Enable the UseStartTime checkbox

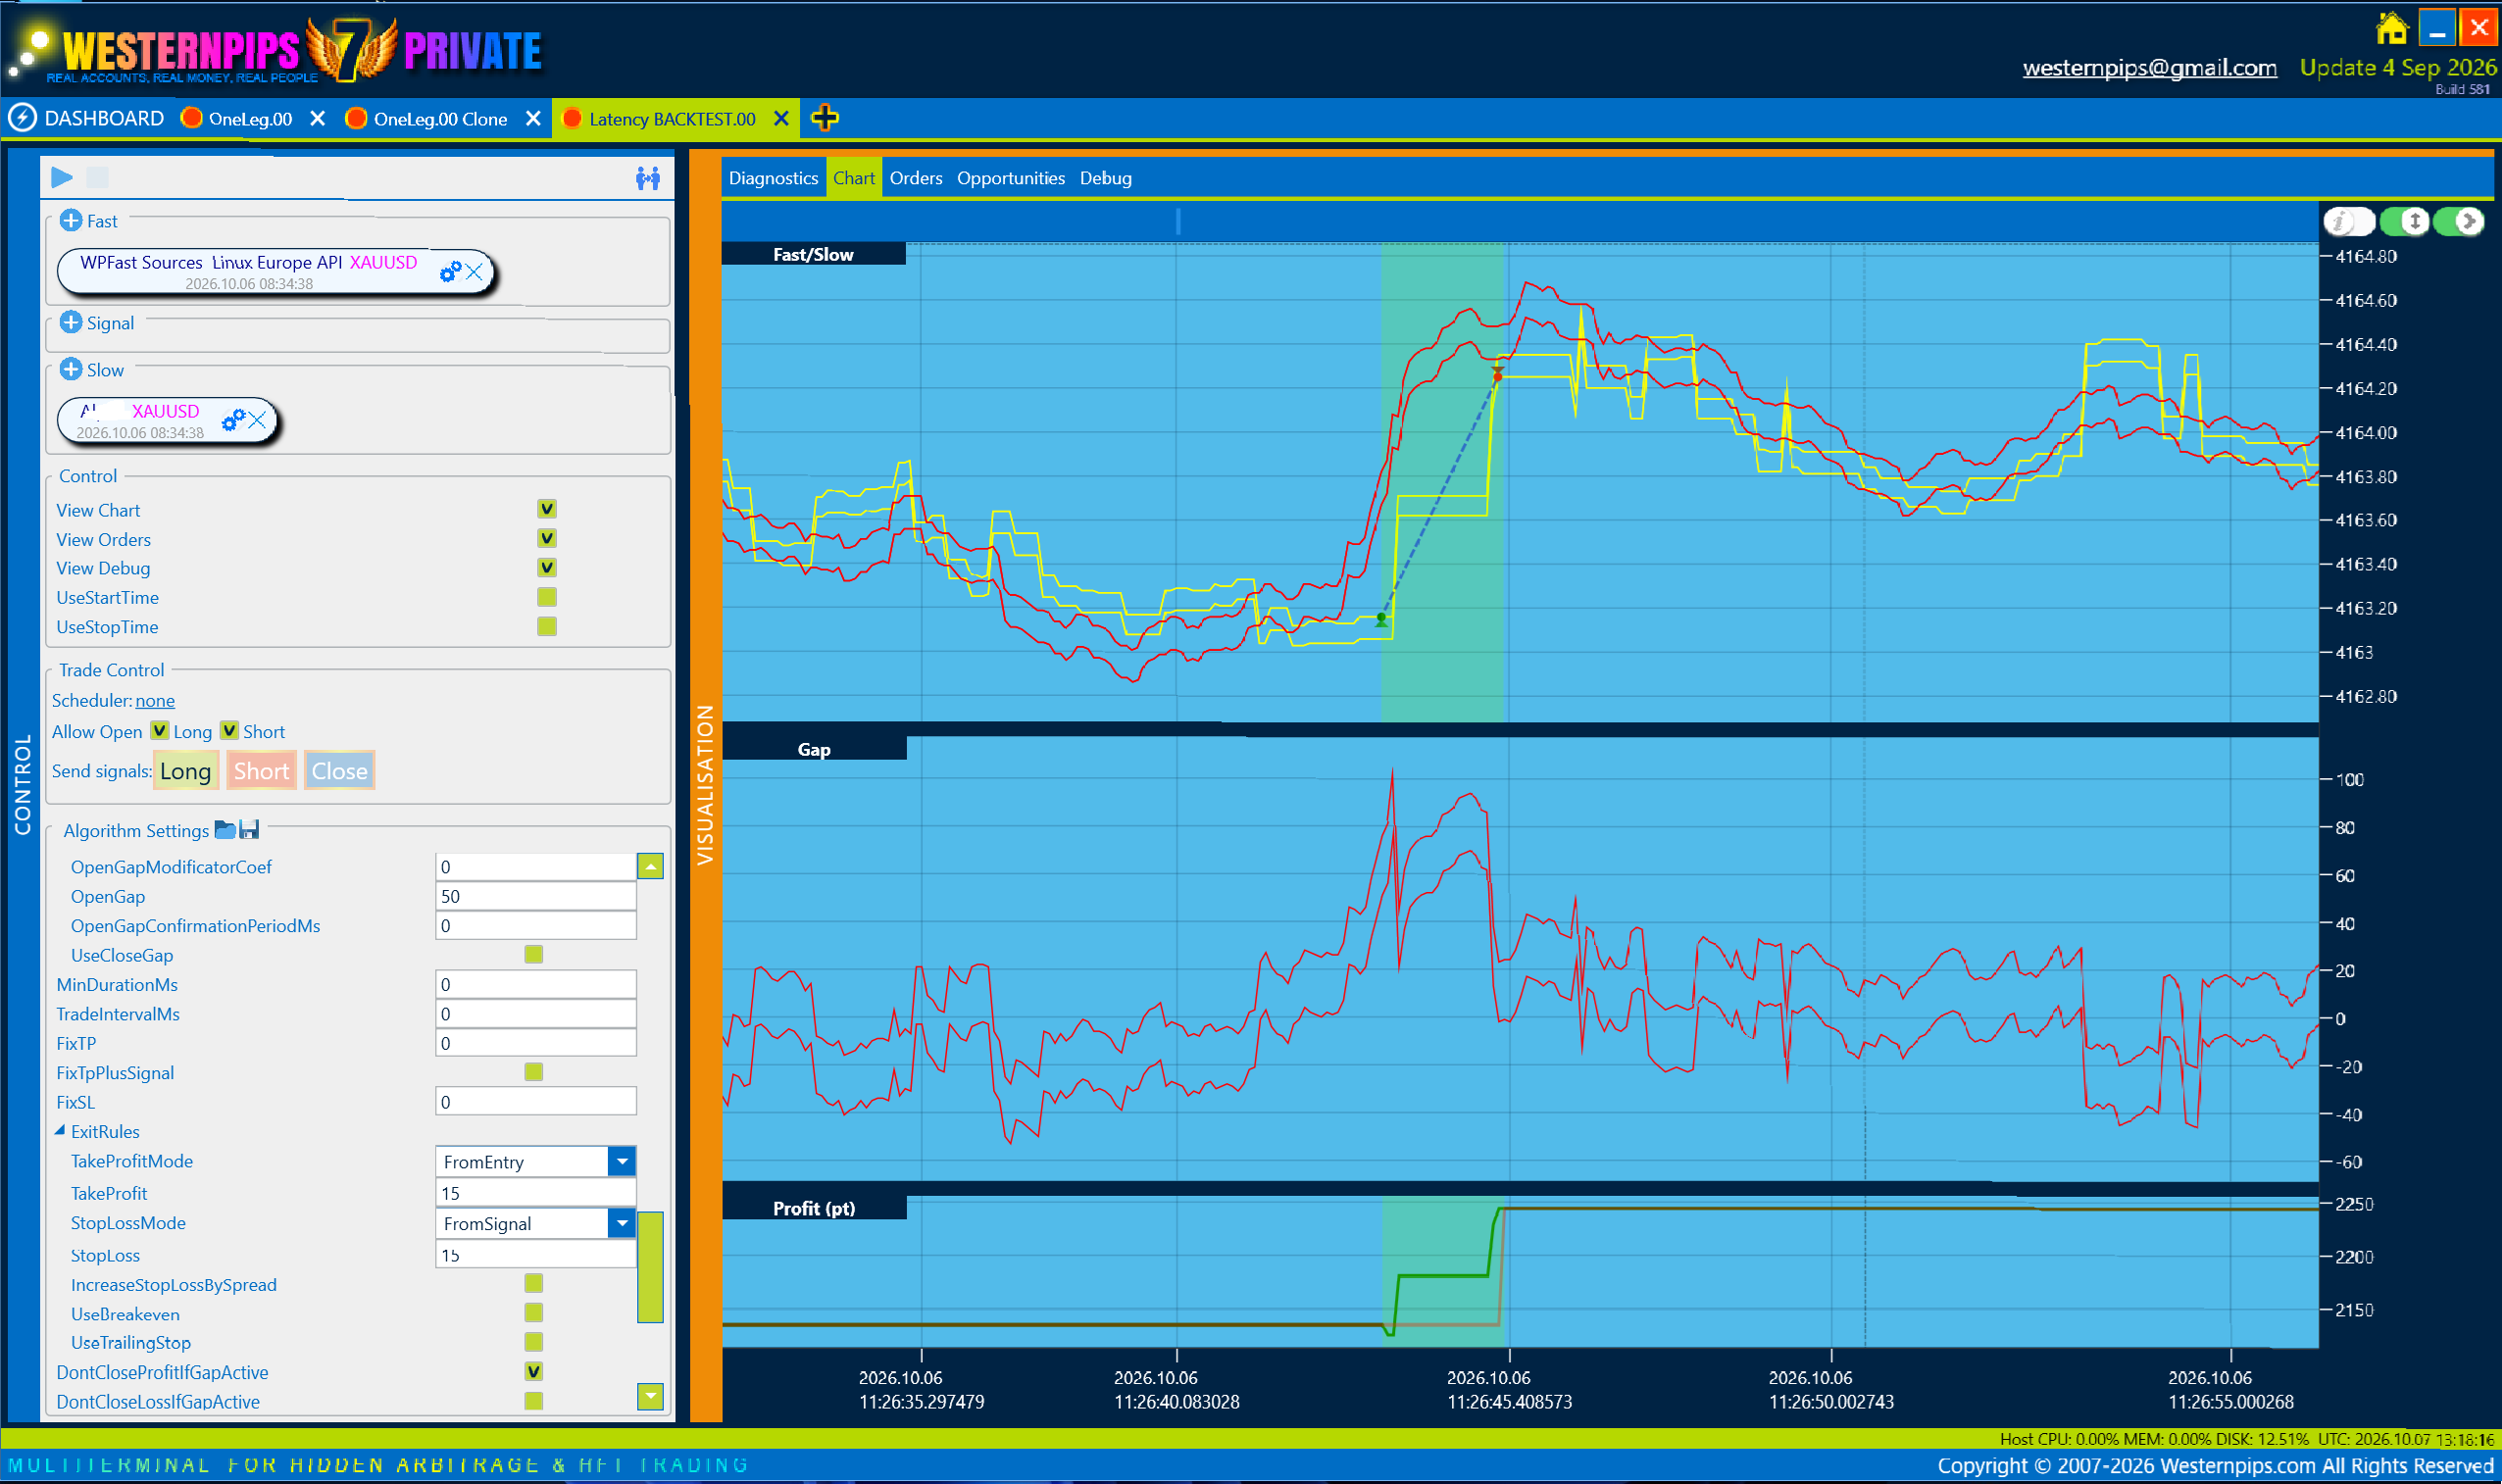pyautogui.click(x=547, y=597)
